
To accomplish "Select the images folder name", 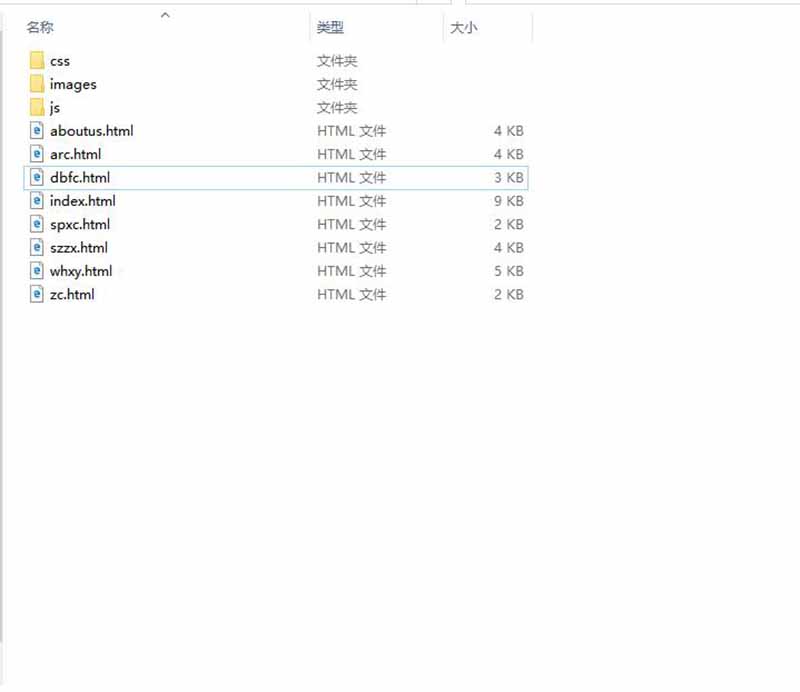I will click(73, 85).
